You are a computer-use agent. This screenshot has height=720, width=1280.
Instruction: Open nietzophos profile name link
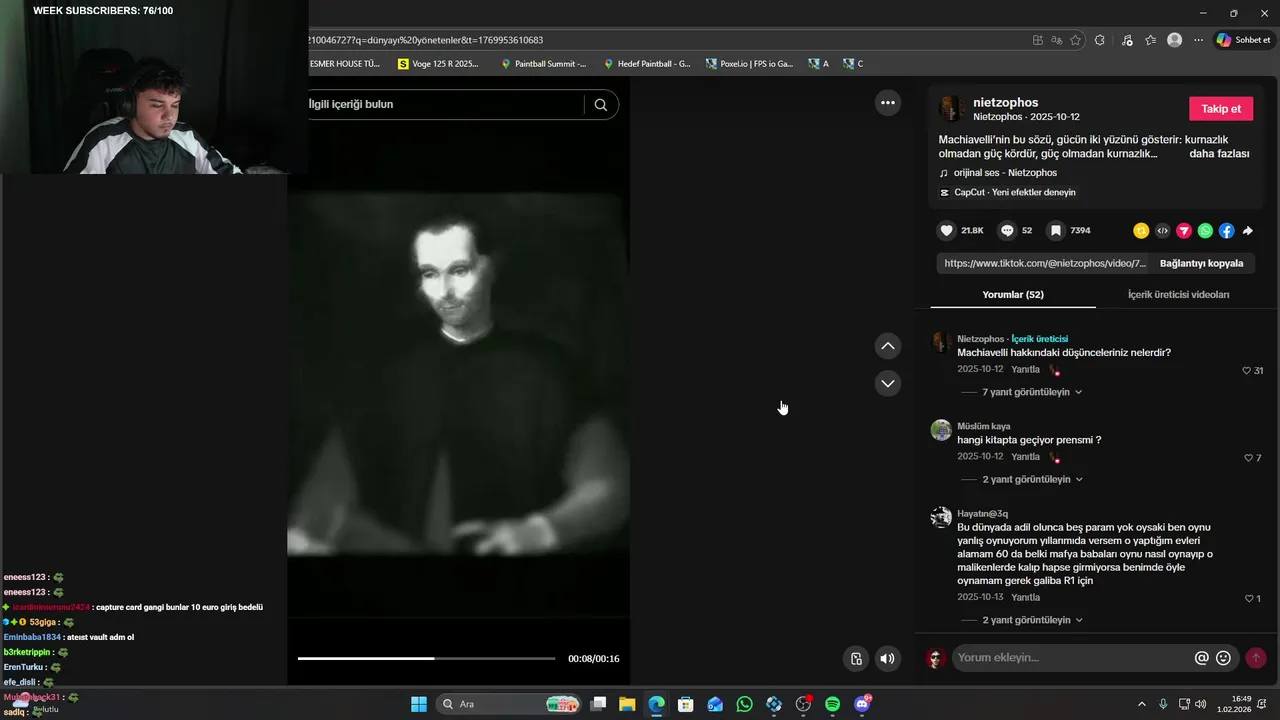pos(1006,102)
